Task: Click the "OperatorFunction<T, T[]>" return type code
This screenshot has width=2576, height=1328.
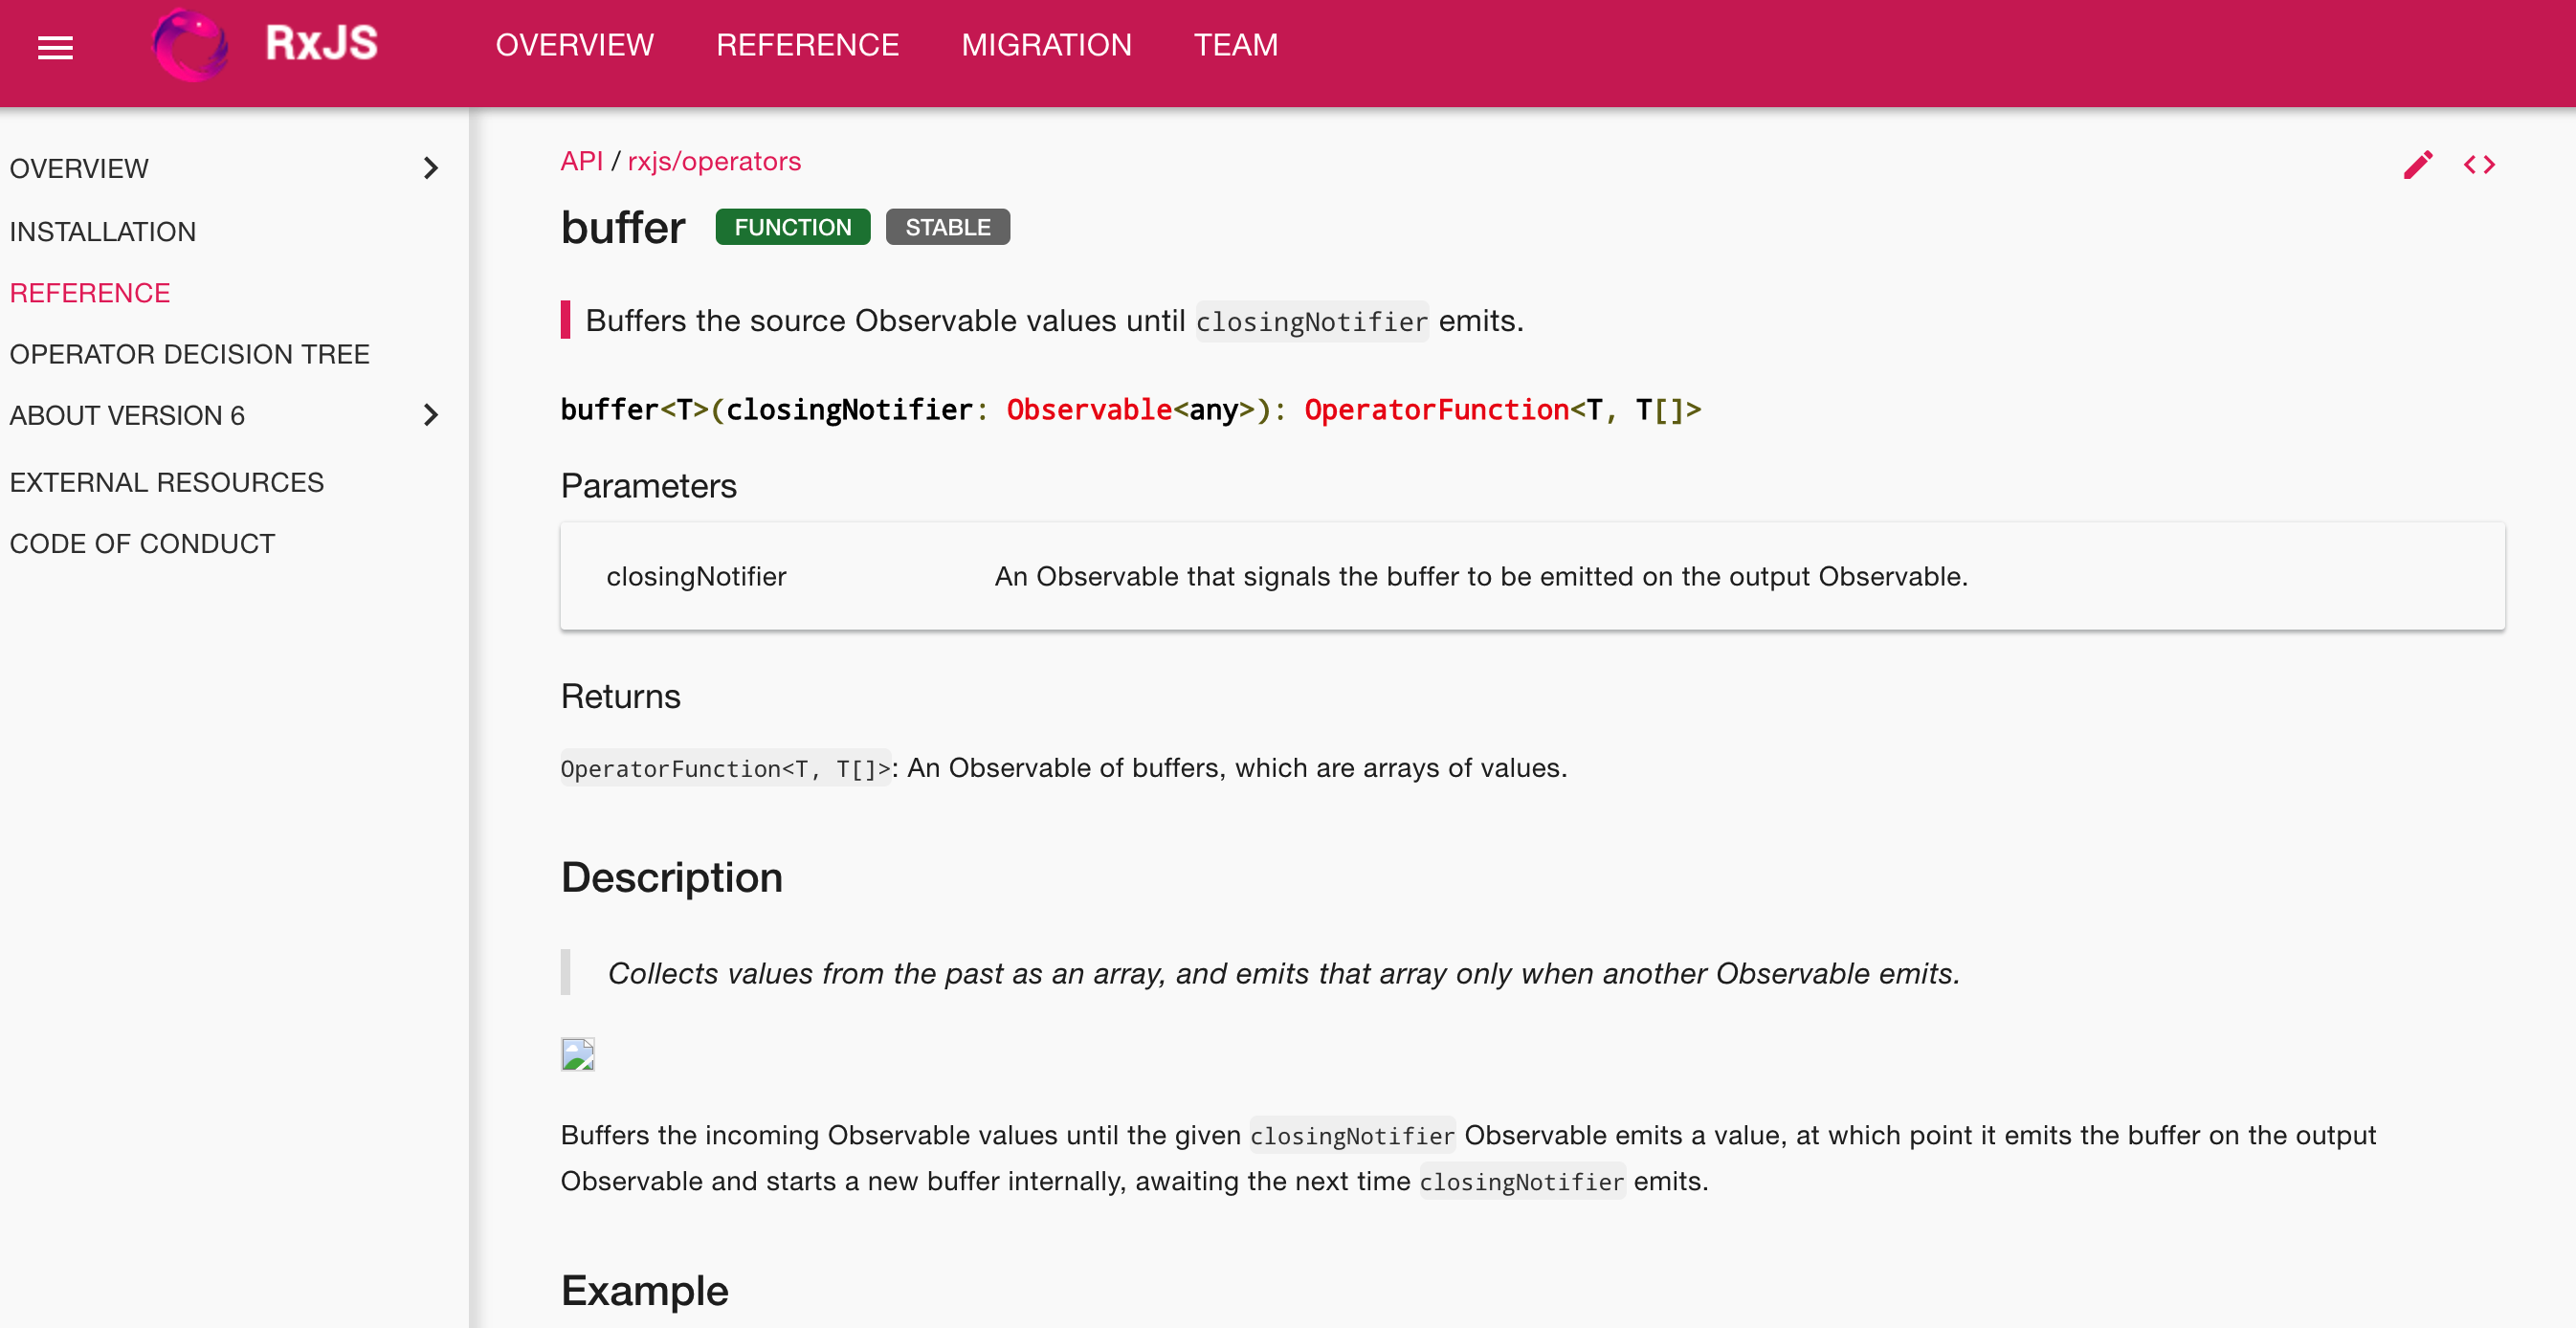Action: (x=725, y=768)
